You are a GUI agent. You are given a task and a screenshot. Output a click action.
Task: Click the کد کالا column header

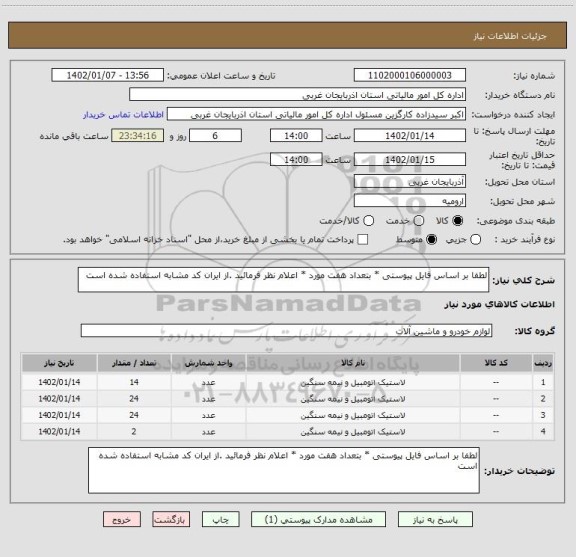[x=496, y=363]
